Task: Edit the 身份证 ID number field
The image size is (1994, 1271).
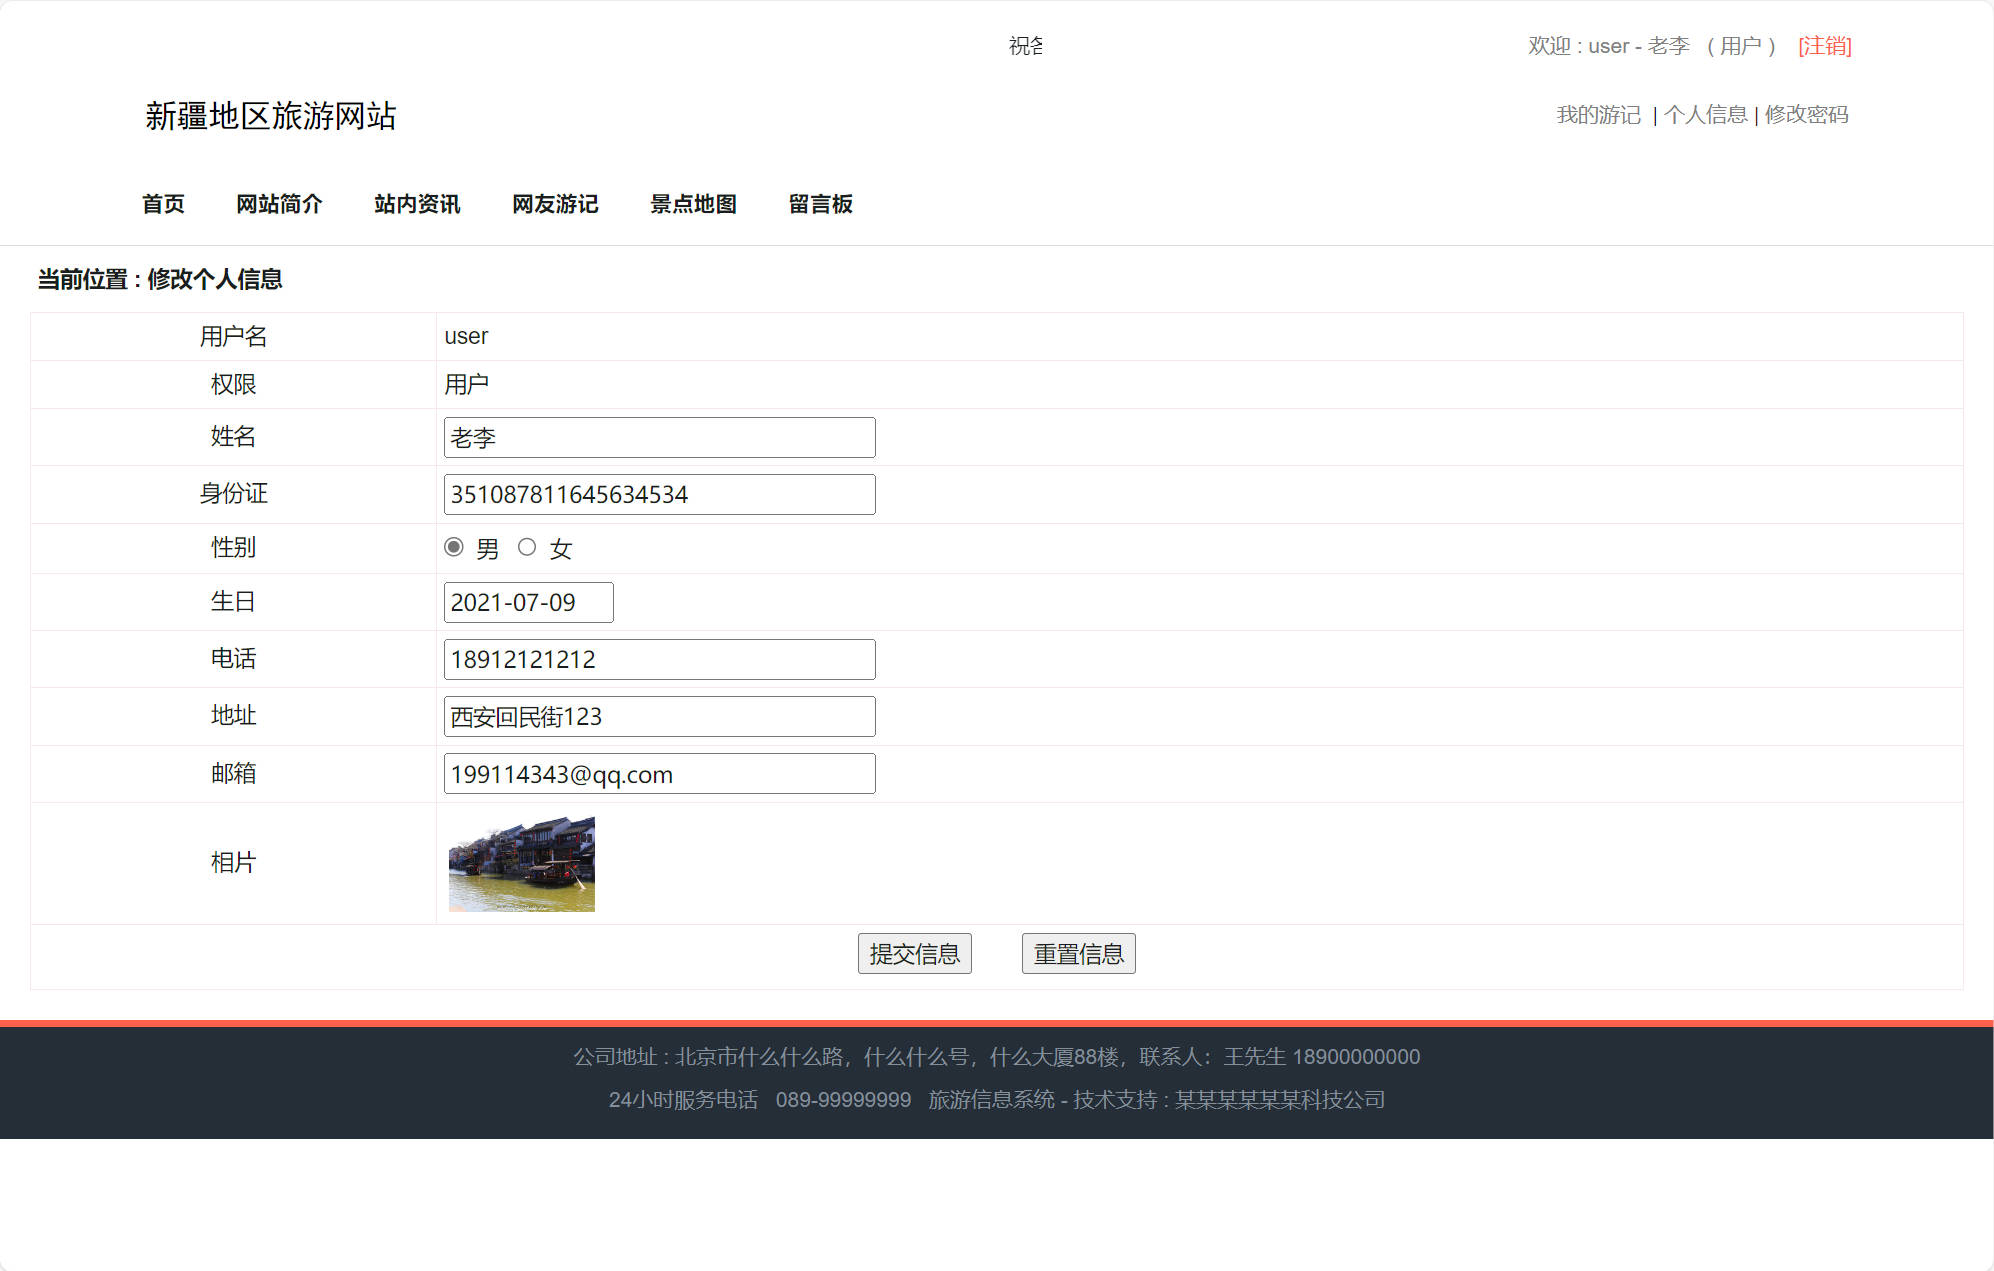Action: (x=658, y=494)
